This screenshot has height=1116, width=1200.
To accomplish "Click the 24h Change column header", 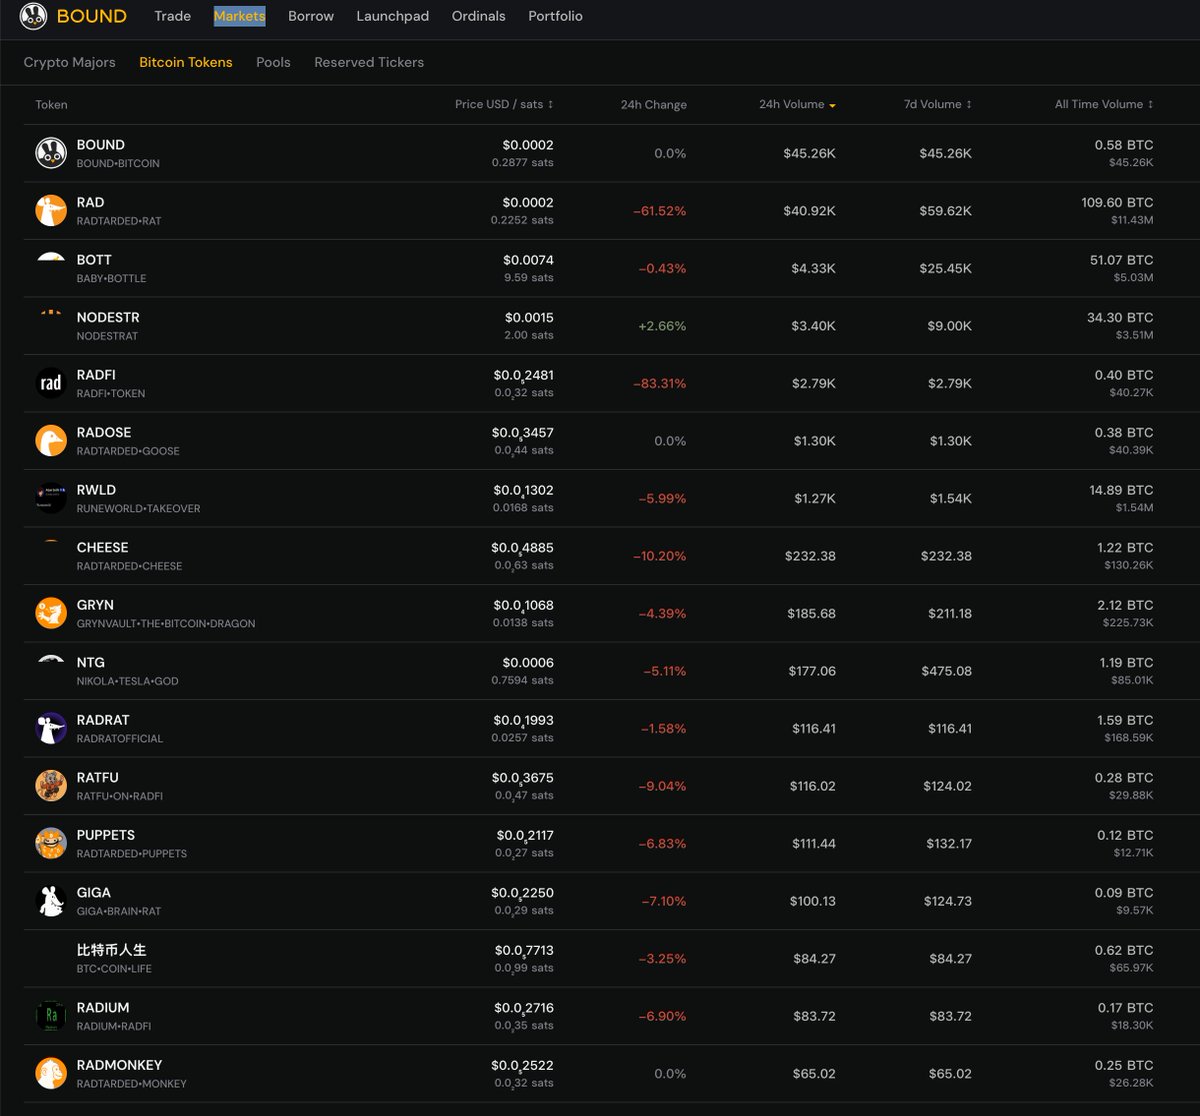I will (653, 104).
